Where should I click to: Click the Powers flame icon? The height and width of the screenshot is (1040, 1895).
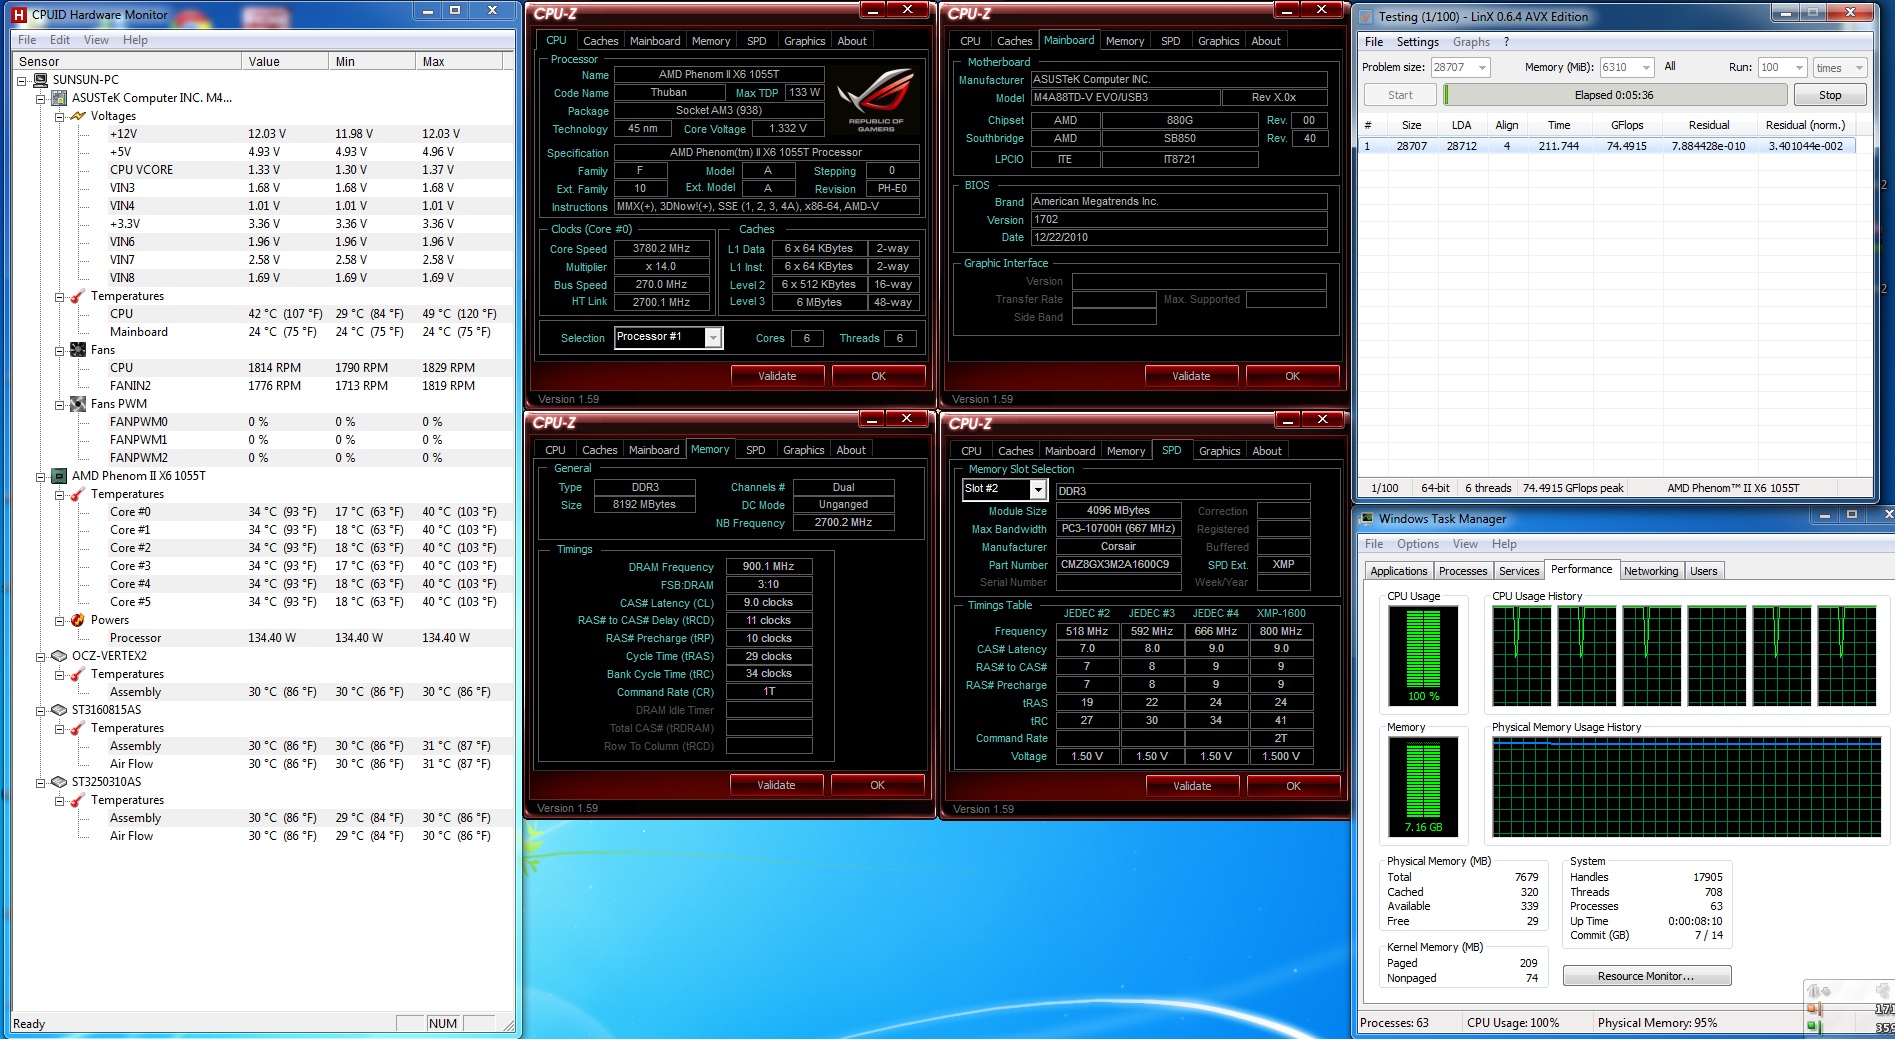(79, 620)
